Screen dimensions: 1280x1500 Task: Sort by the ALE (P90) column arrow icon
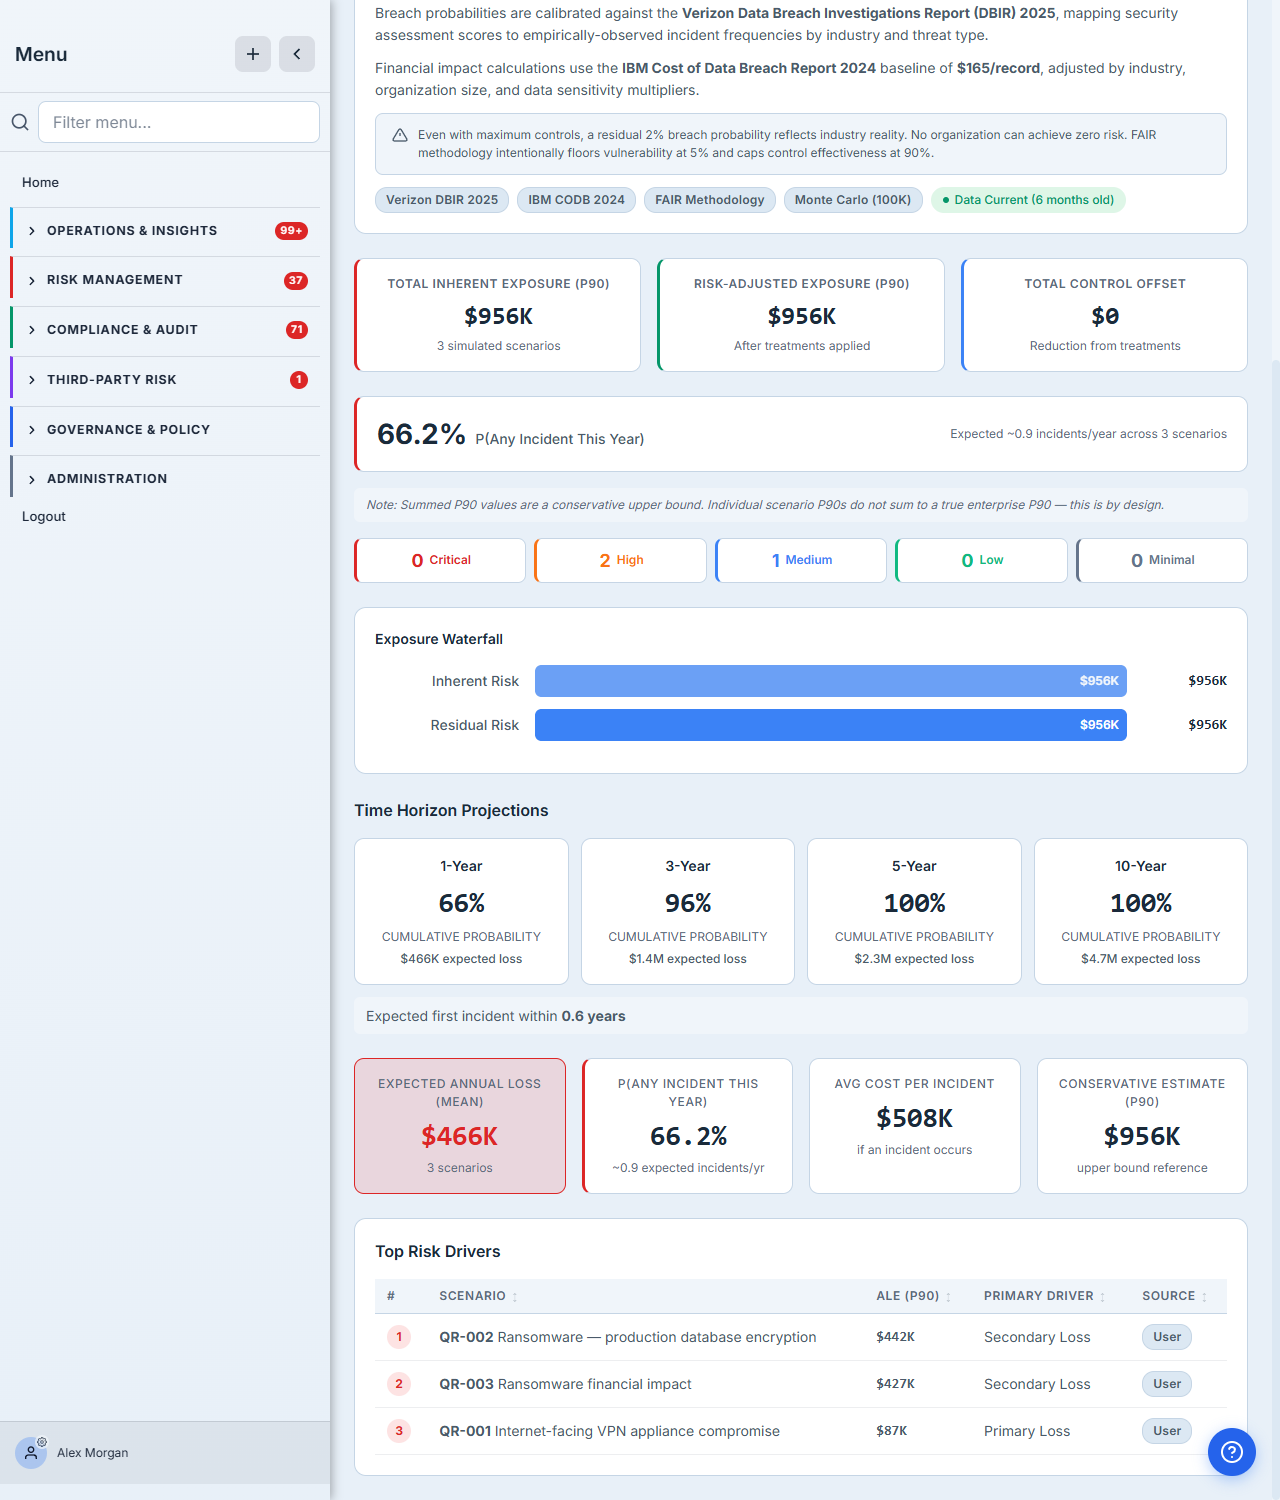click(x=948, y=1297)
